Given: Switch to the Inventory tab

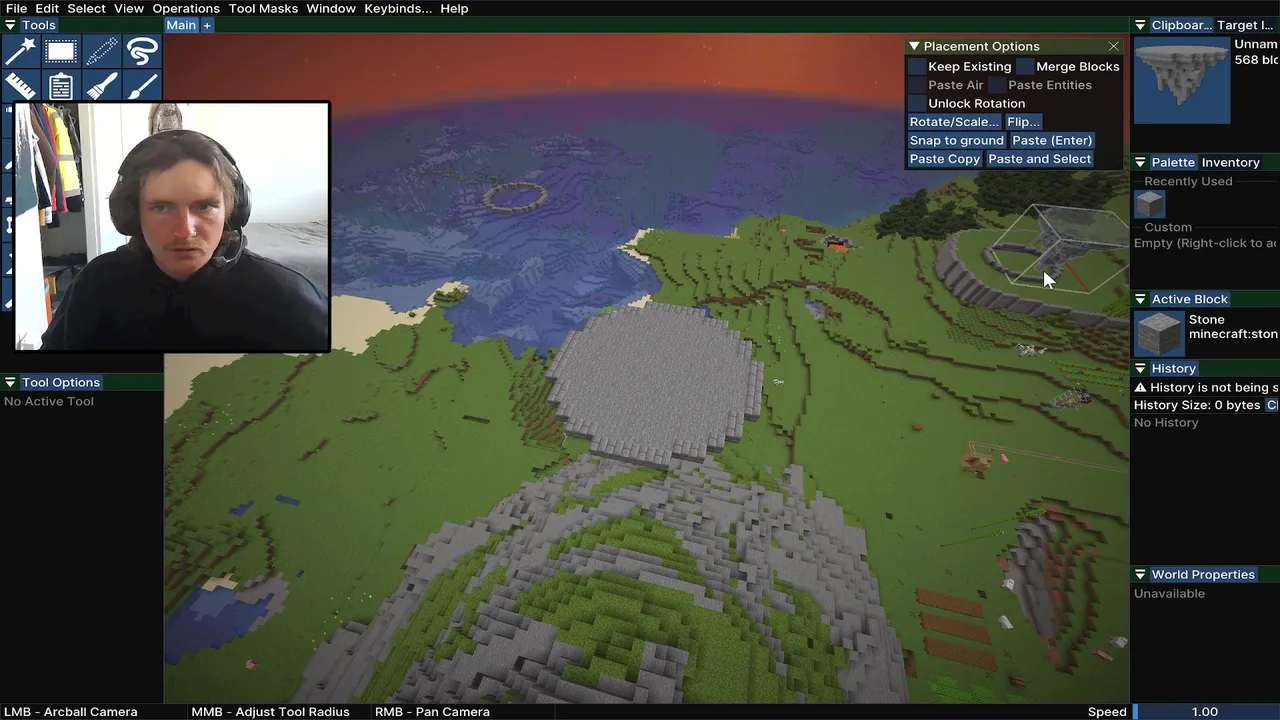Looking at the screenshot, I should click(x=1230, y=162).
